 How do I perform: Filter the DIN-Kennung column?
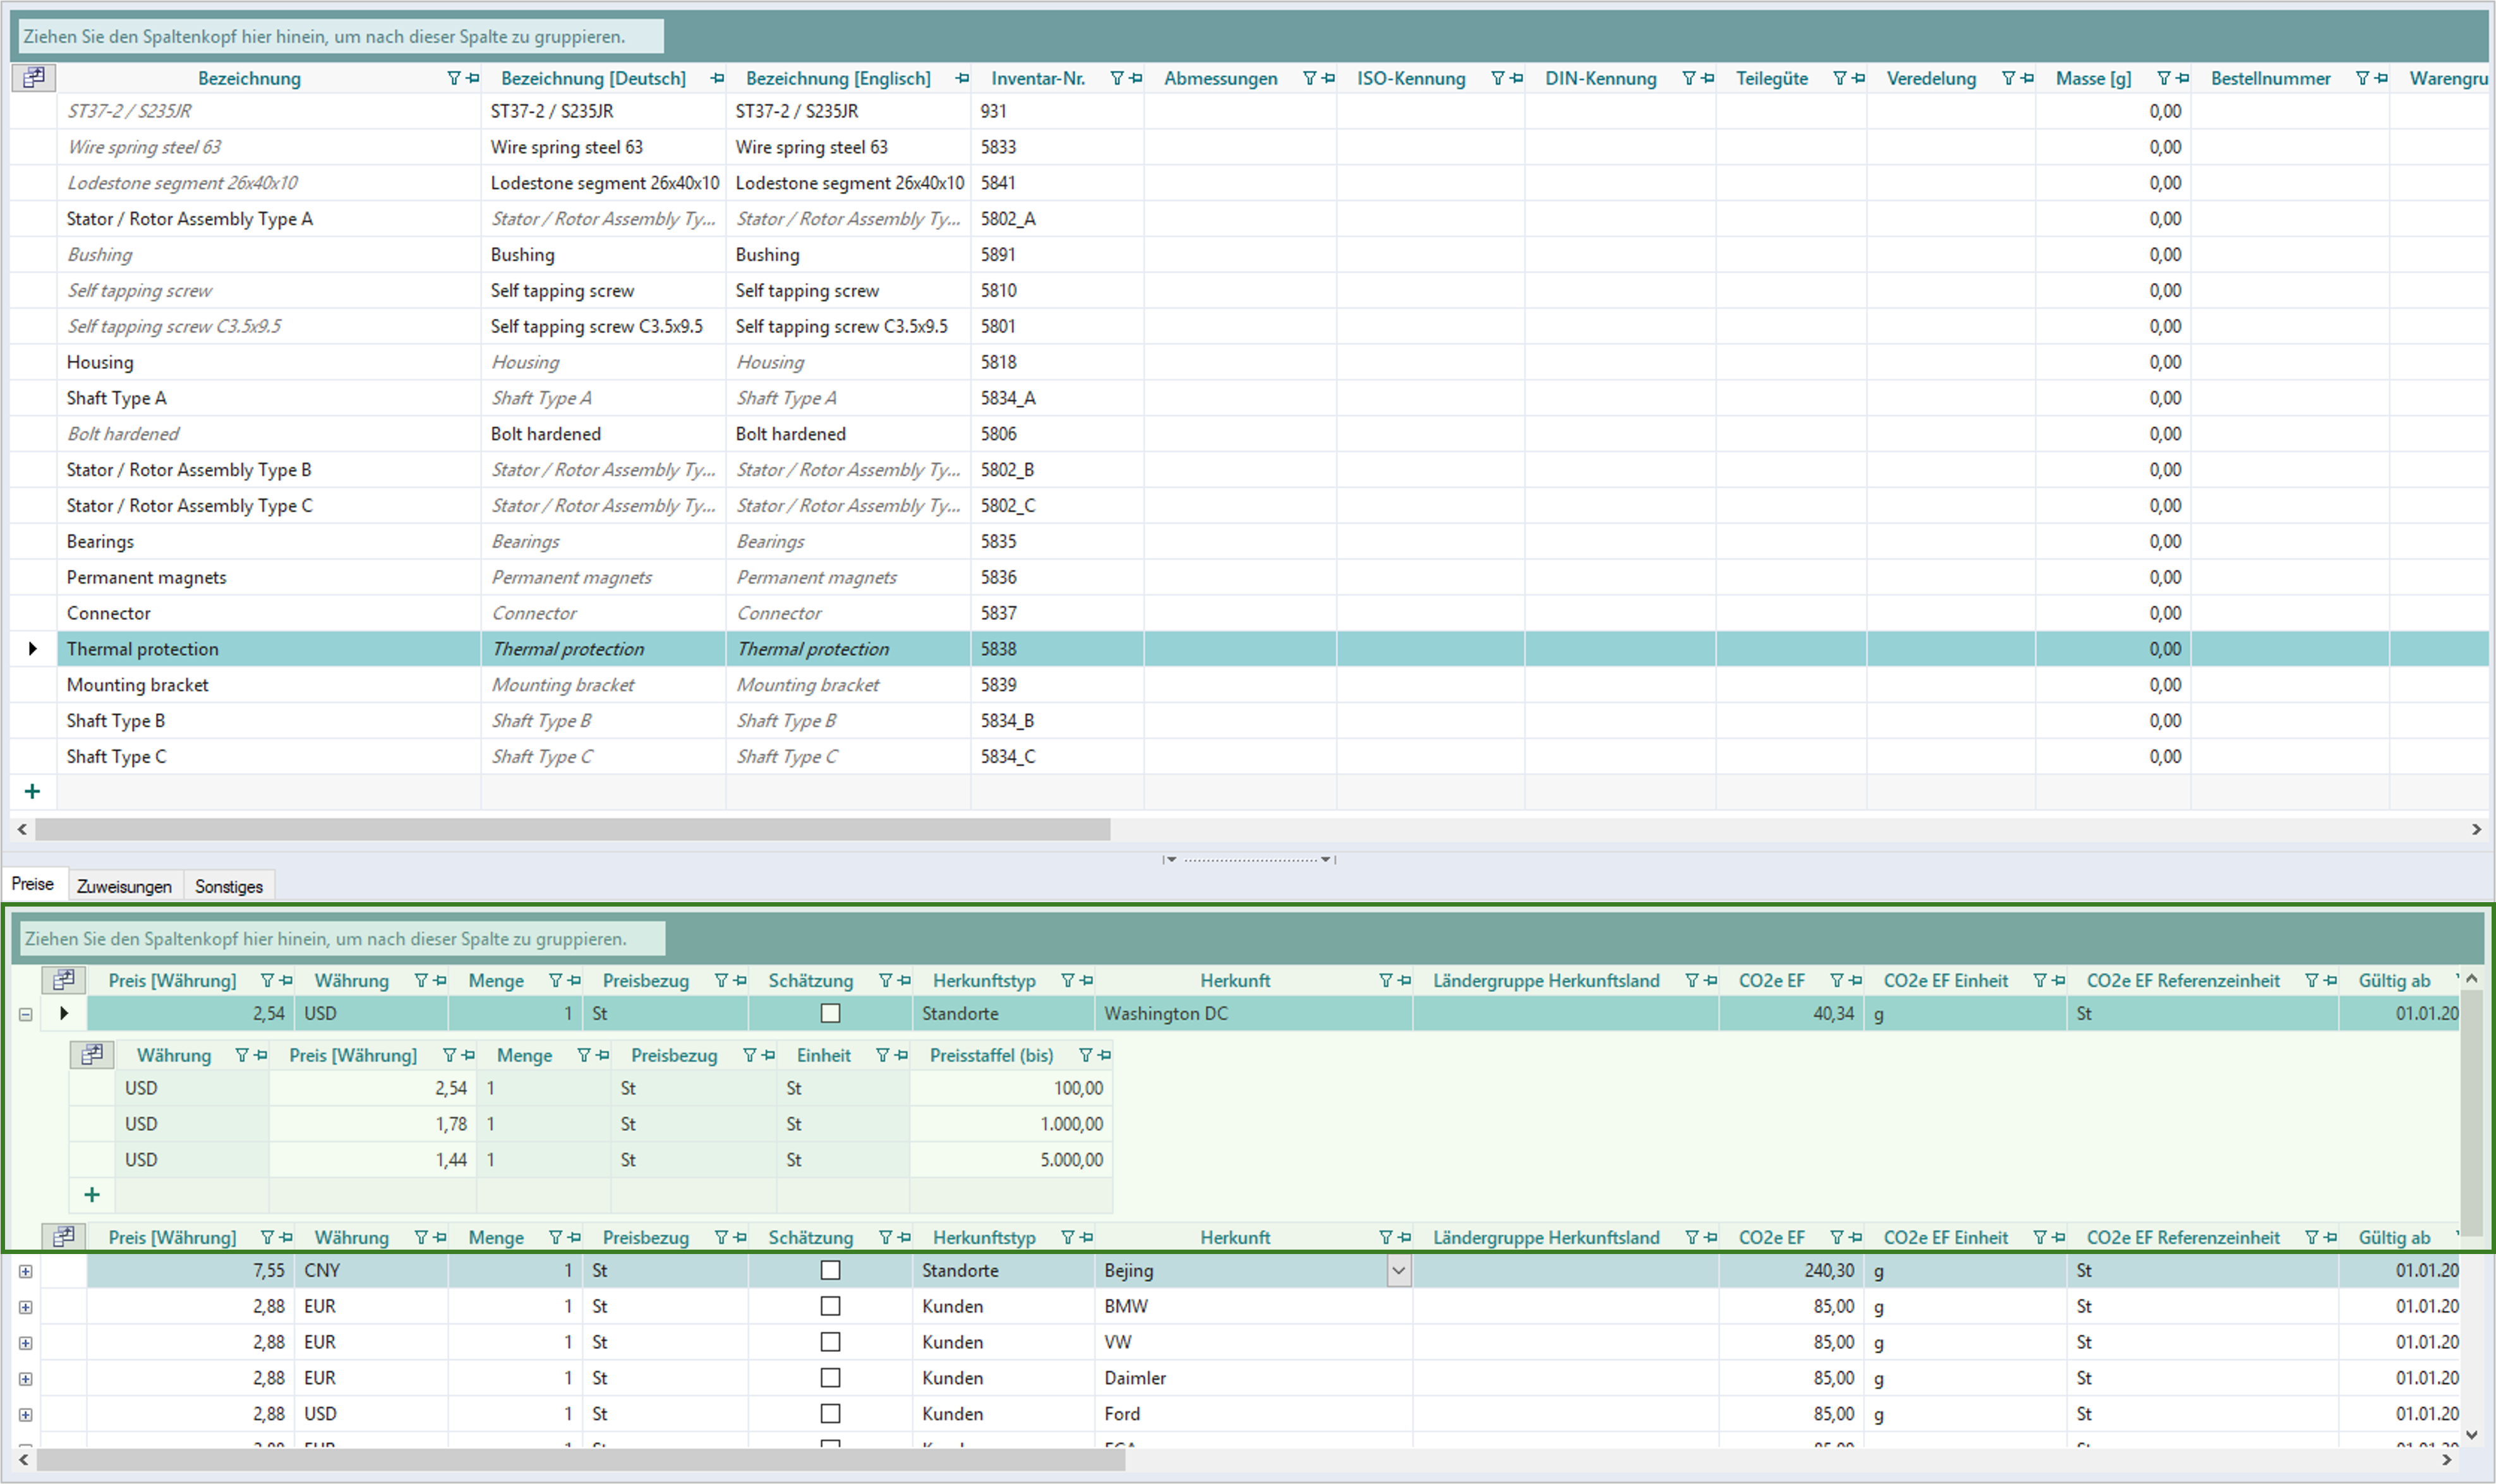click(1688, 78)
